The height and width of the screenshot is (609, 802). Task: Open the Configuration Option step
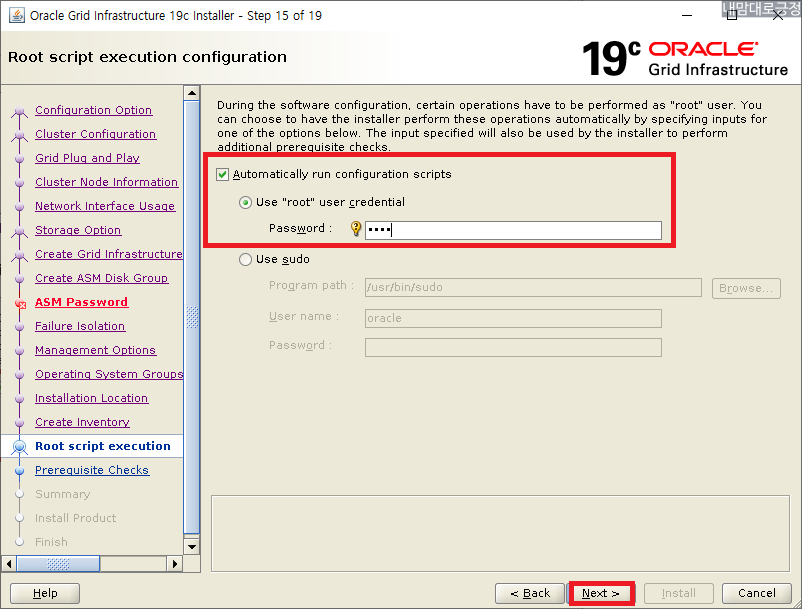[x=94, y=110]
